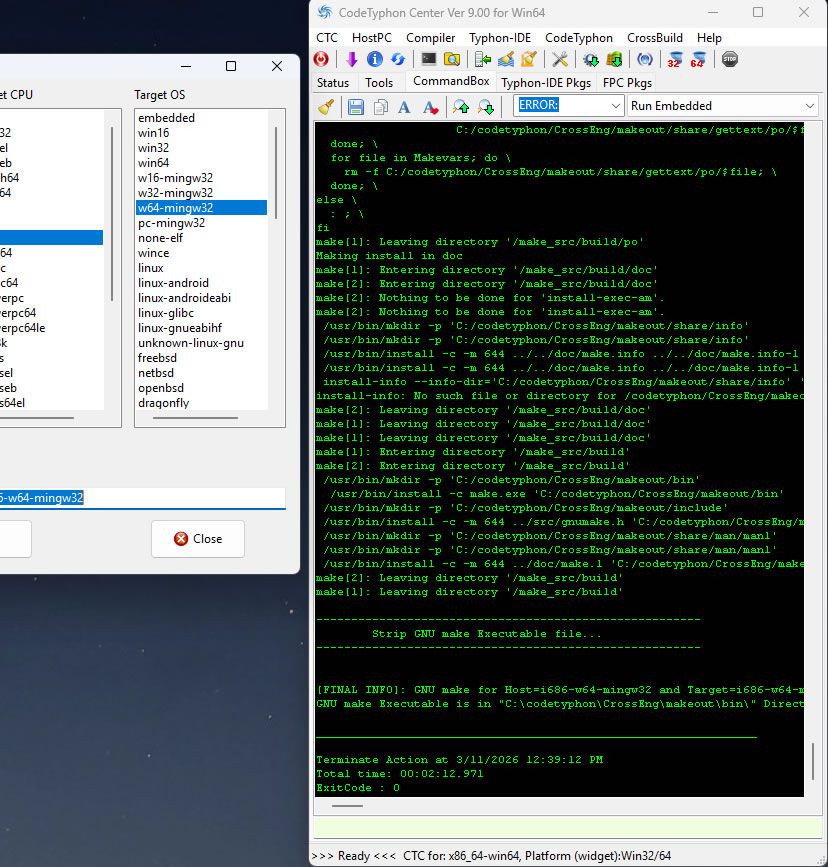Click the Close button in dialog
828x867 pixels.
(x=198, y=538)
